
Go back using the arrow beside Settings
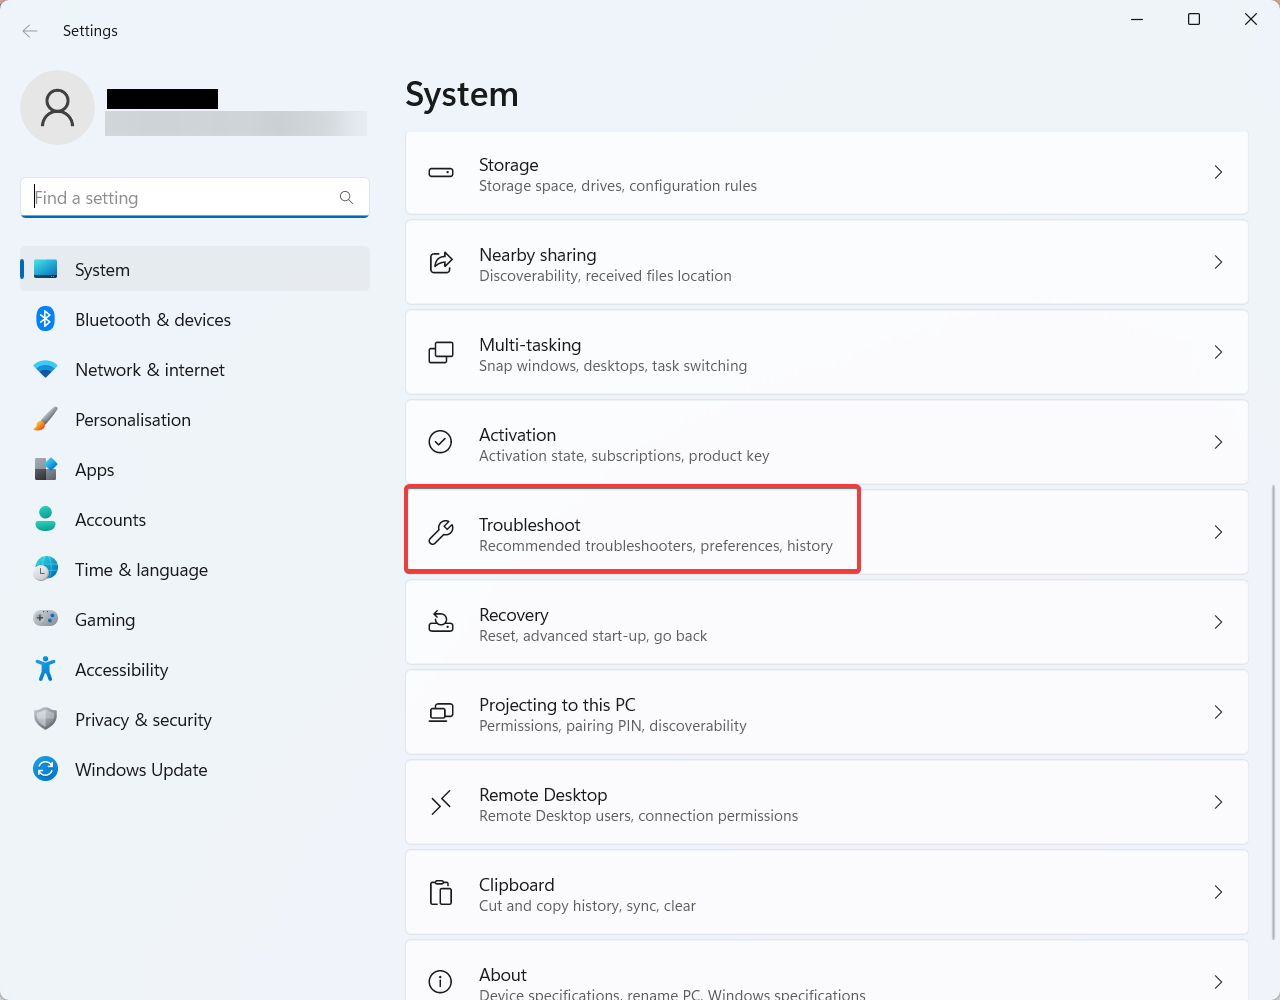pos(30,31)
